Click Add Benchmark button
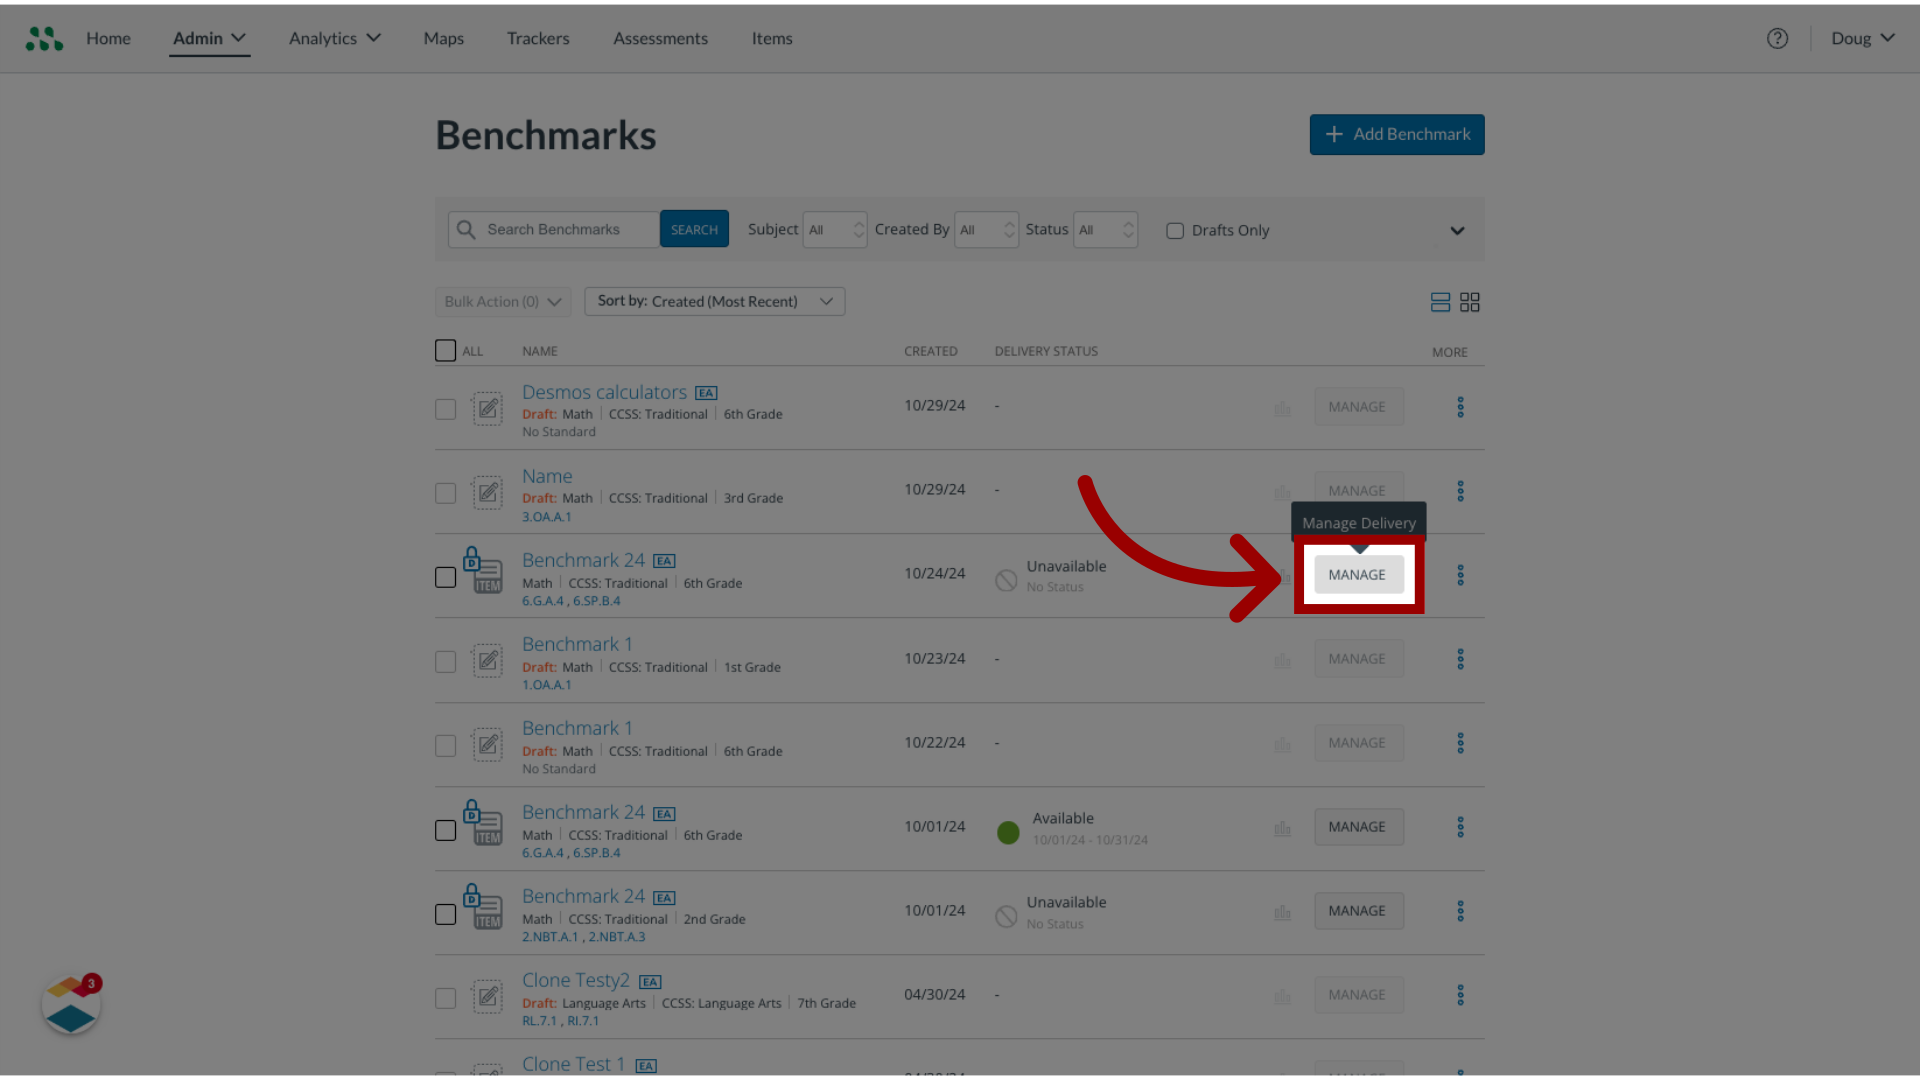The height and width of the screenshot is (1080, 1920). pyautogui.click(x=1395, y=133)
